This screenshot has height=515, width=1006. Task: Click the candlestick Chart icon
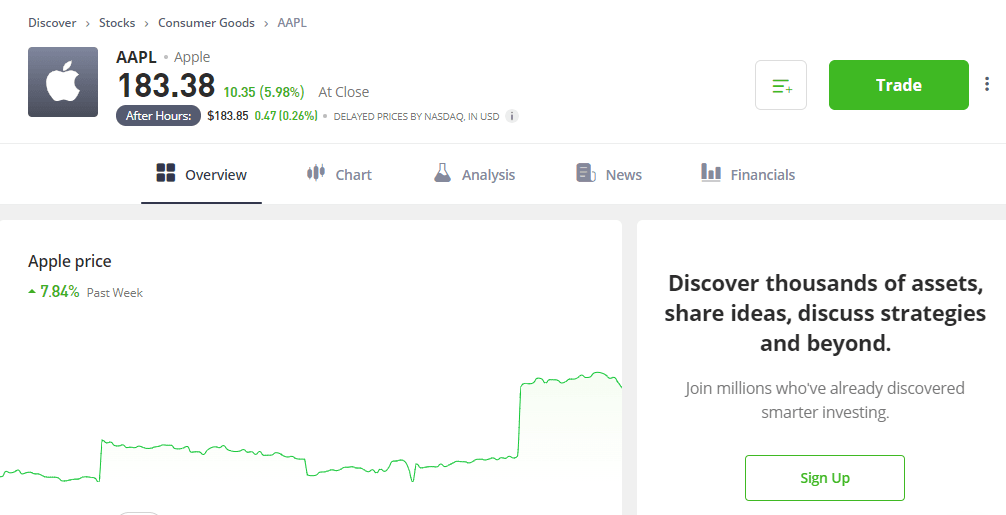(x=316, y=173)
